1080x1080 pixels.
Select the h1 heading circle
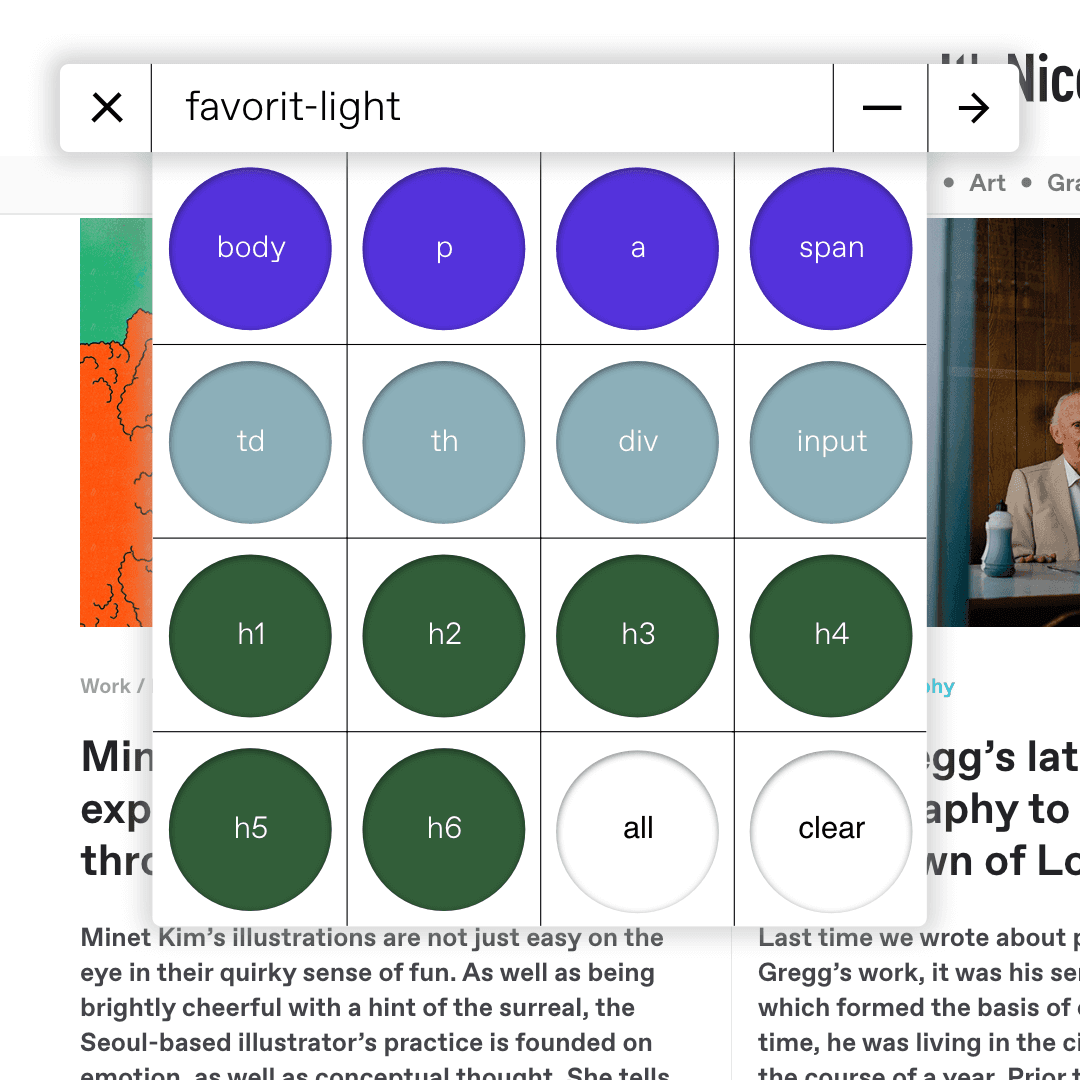click(x=250, y=635)
